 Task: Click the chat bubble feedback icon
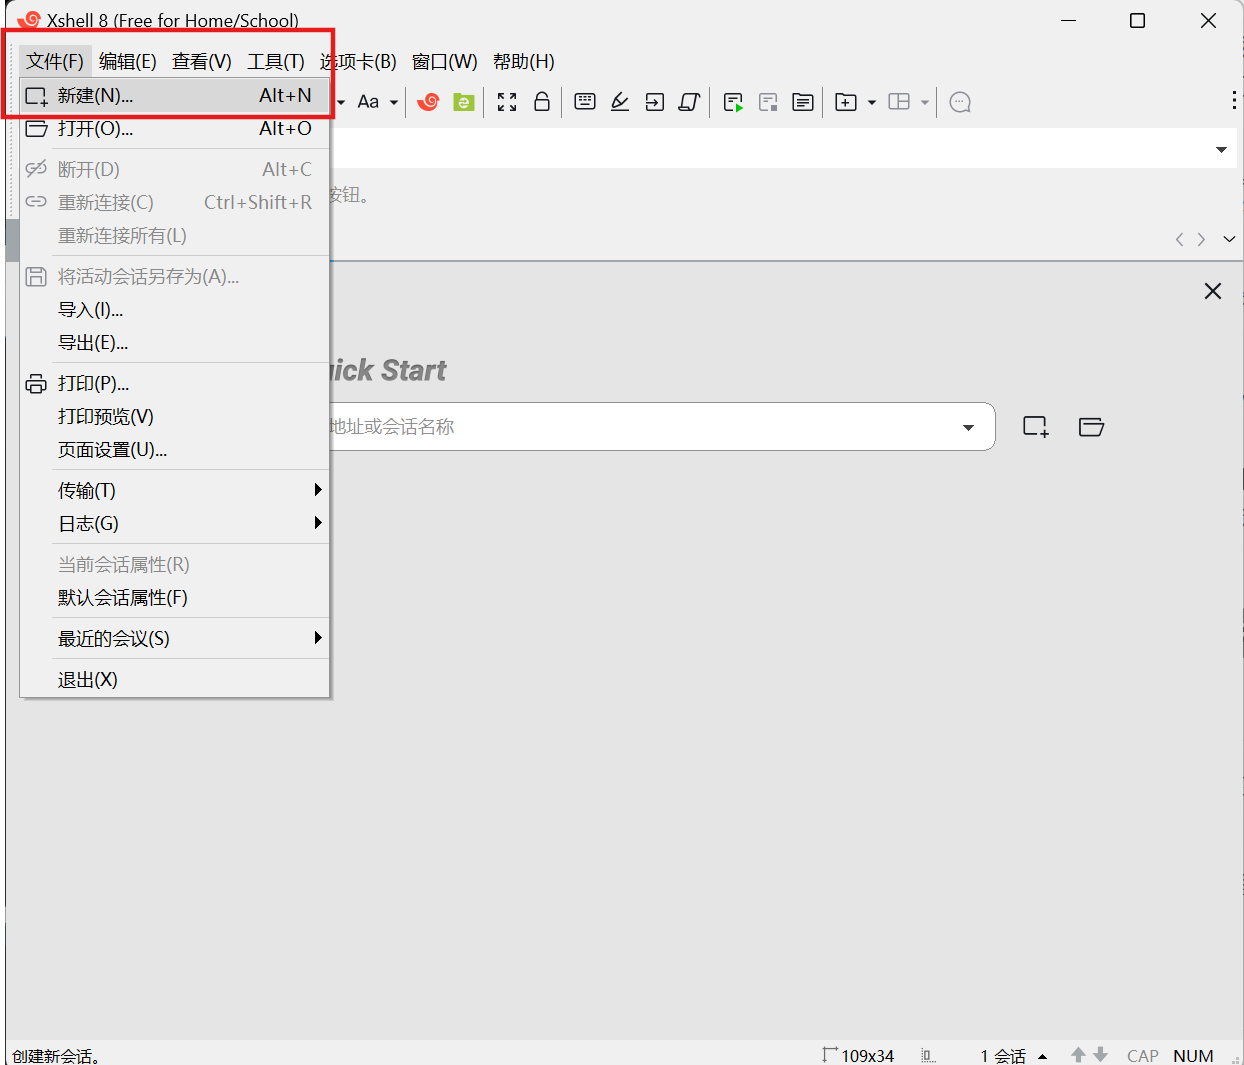pos(960,102)
